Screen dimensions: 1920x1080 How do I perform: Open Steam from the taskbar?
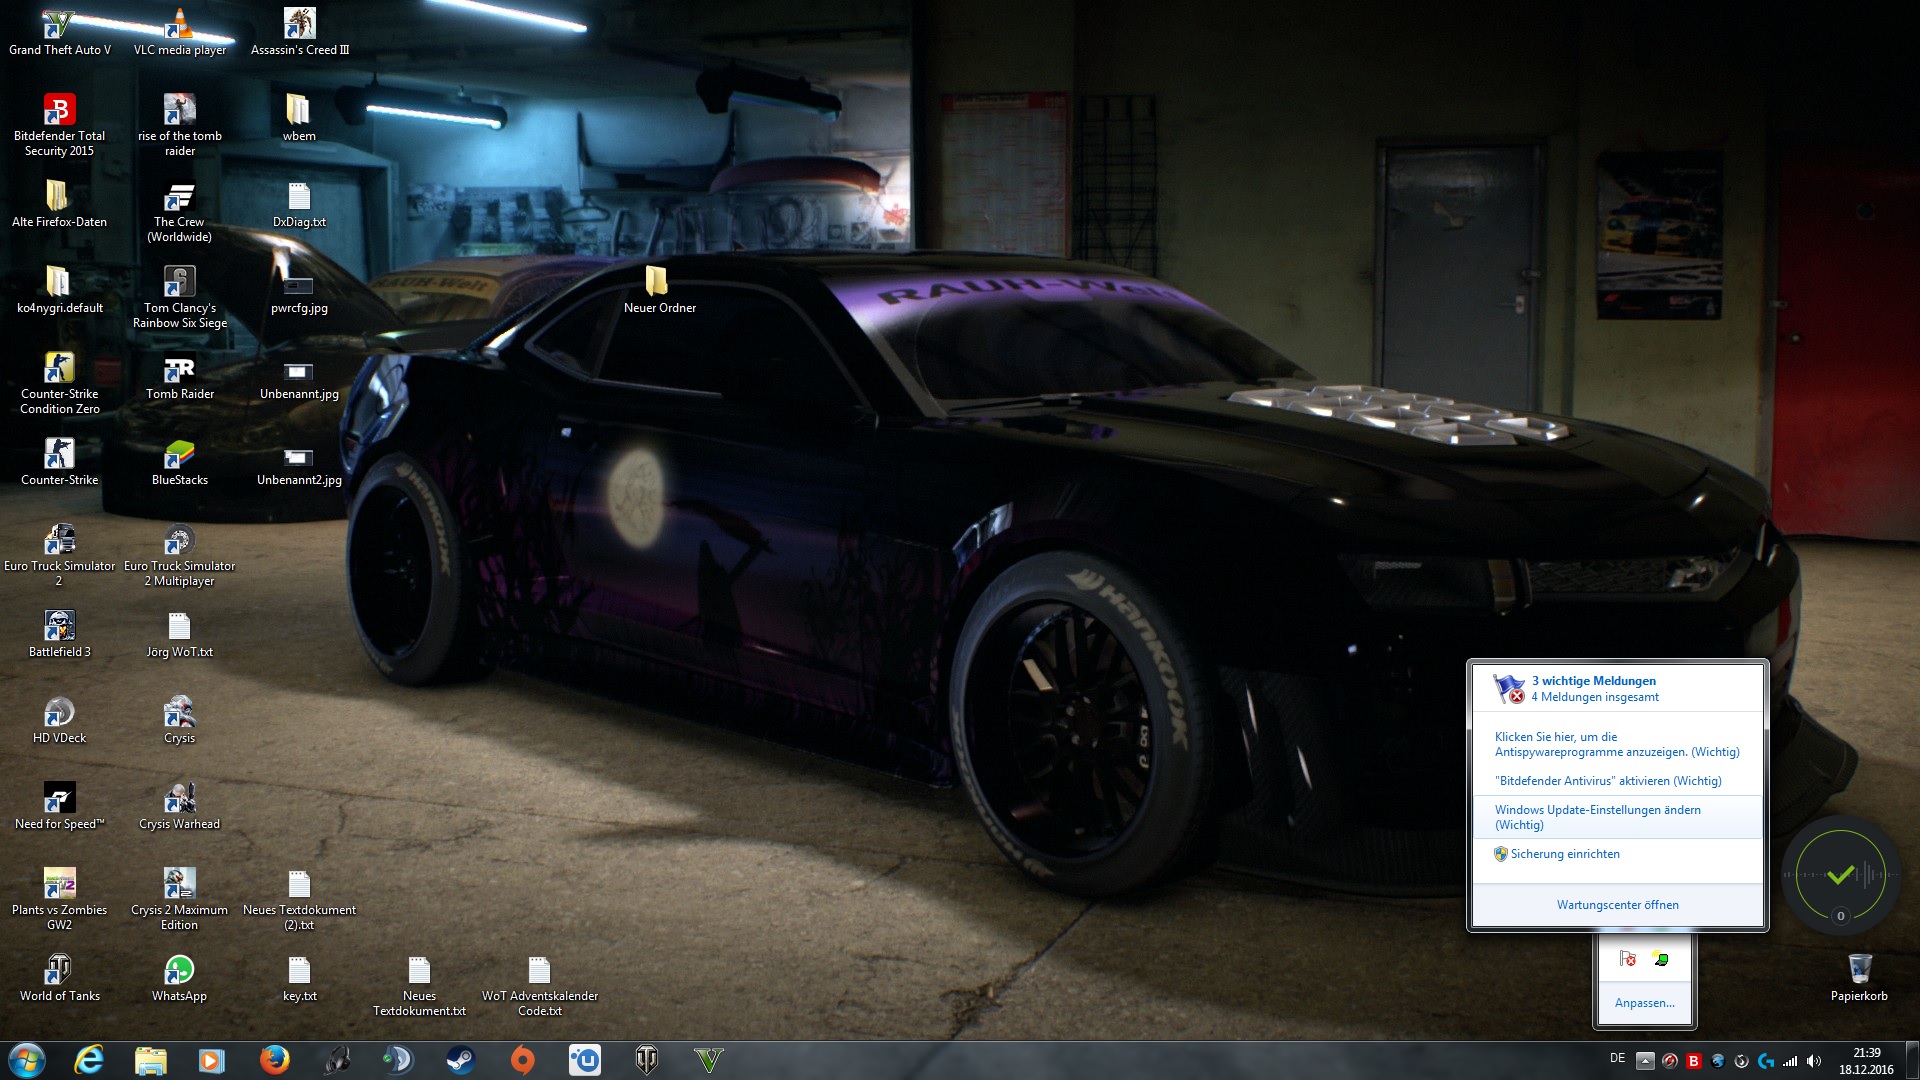tap(460, 1060)
